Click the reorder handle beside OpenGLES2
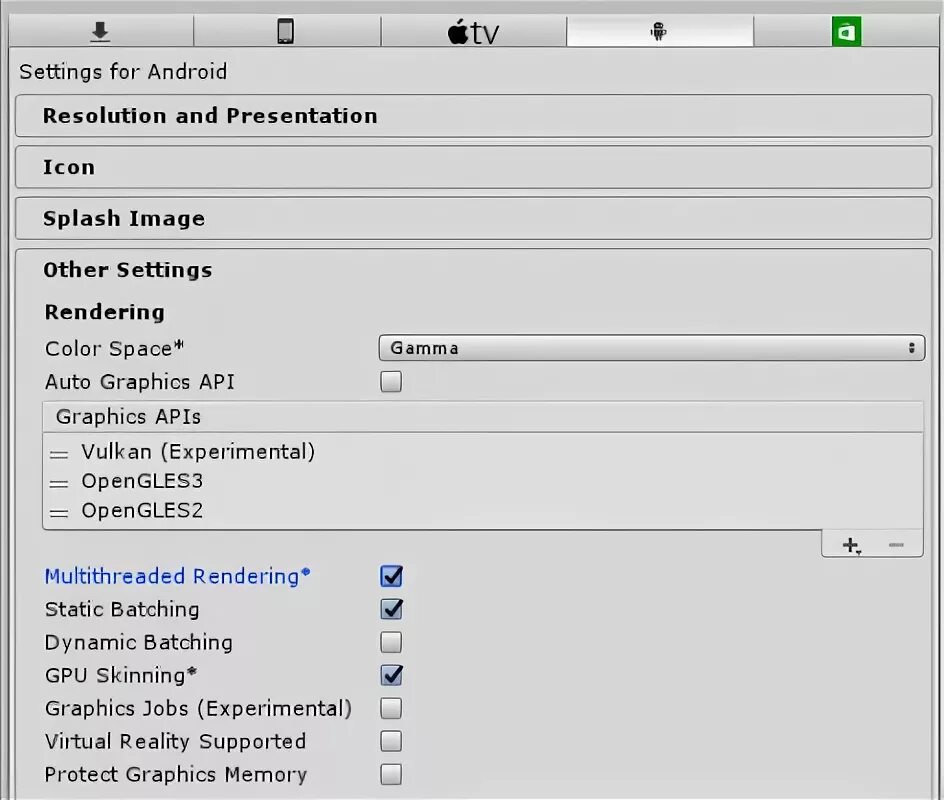 point(59,513)
